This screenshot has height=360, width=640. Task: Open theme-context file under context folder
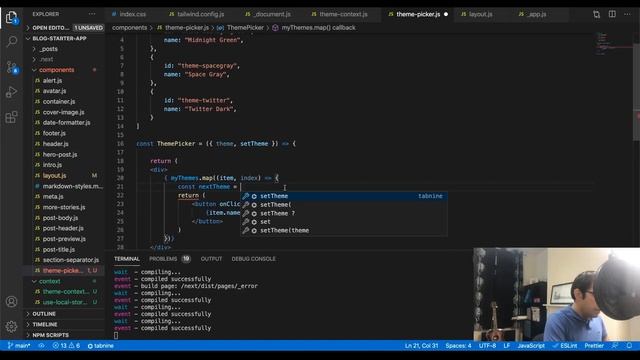(x=64, y=291)
